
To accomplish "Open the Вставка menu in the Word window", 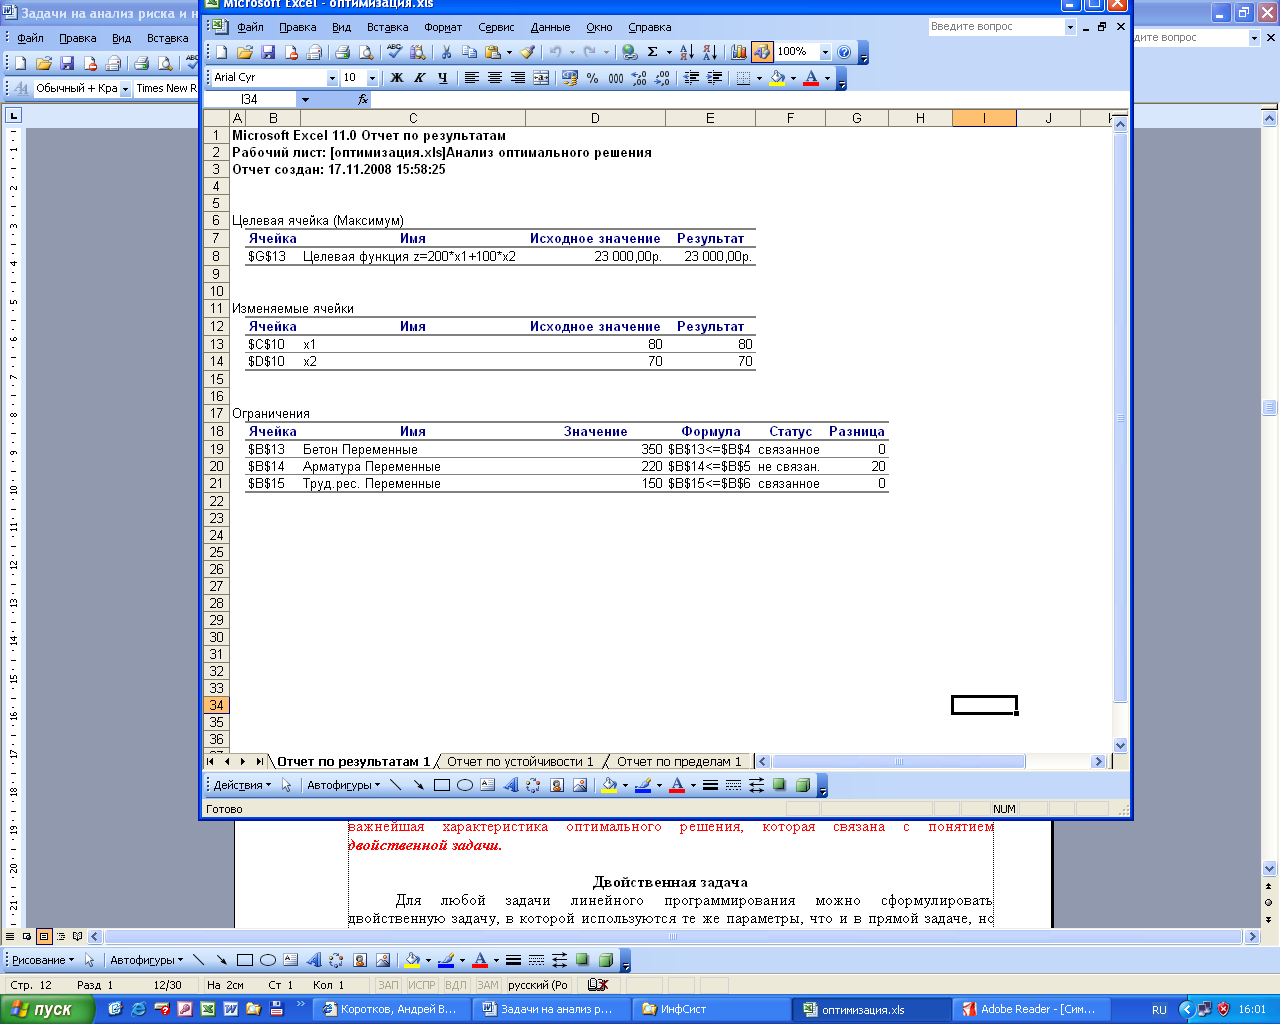I will point(167,38).
